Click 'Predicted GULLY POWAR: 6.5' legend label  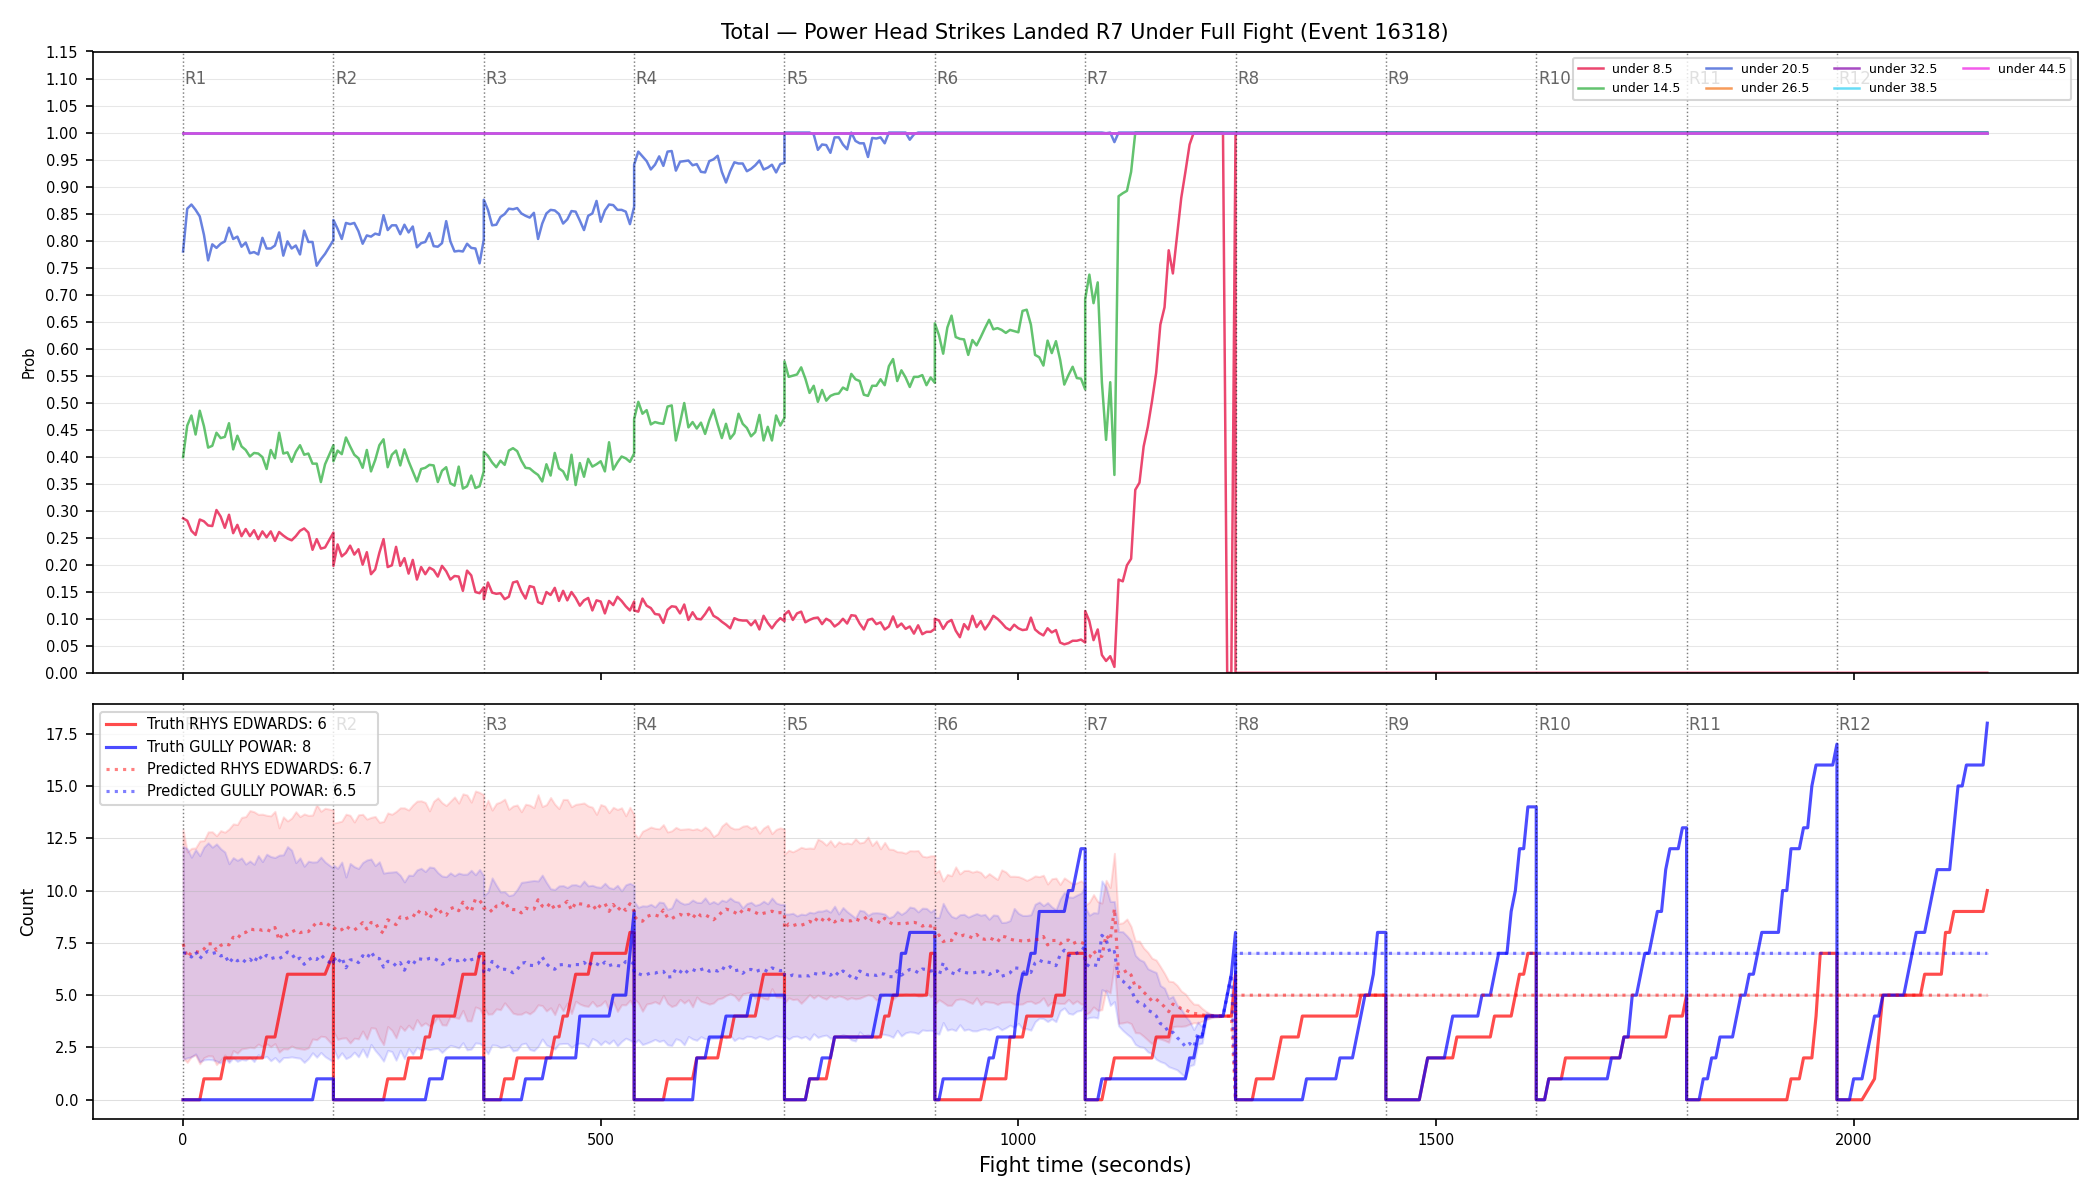coord(251,791)
